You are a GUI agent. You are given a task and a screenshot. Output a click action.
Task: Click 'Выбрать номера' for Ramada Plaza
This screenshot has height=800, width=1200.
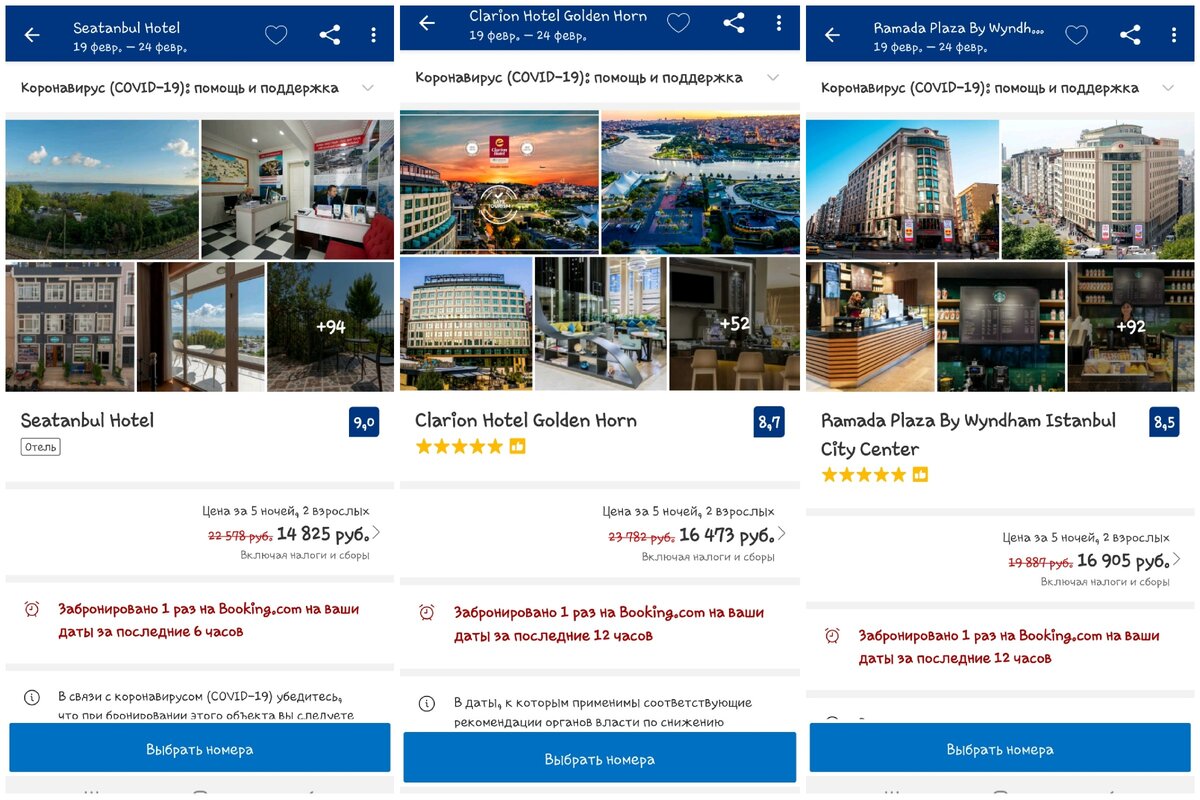[1000, 748]
